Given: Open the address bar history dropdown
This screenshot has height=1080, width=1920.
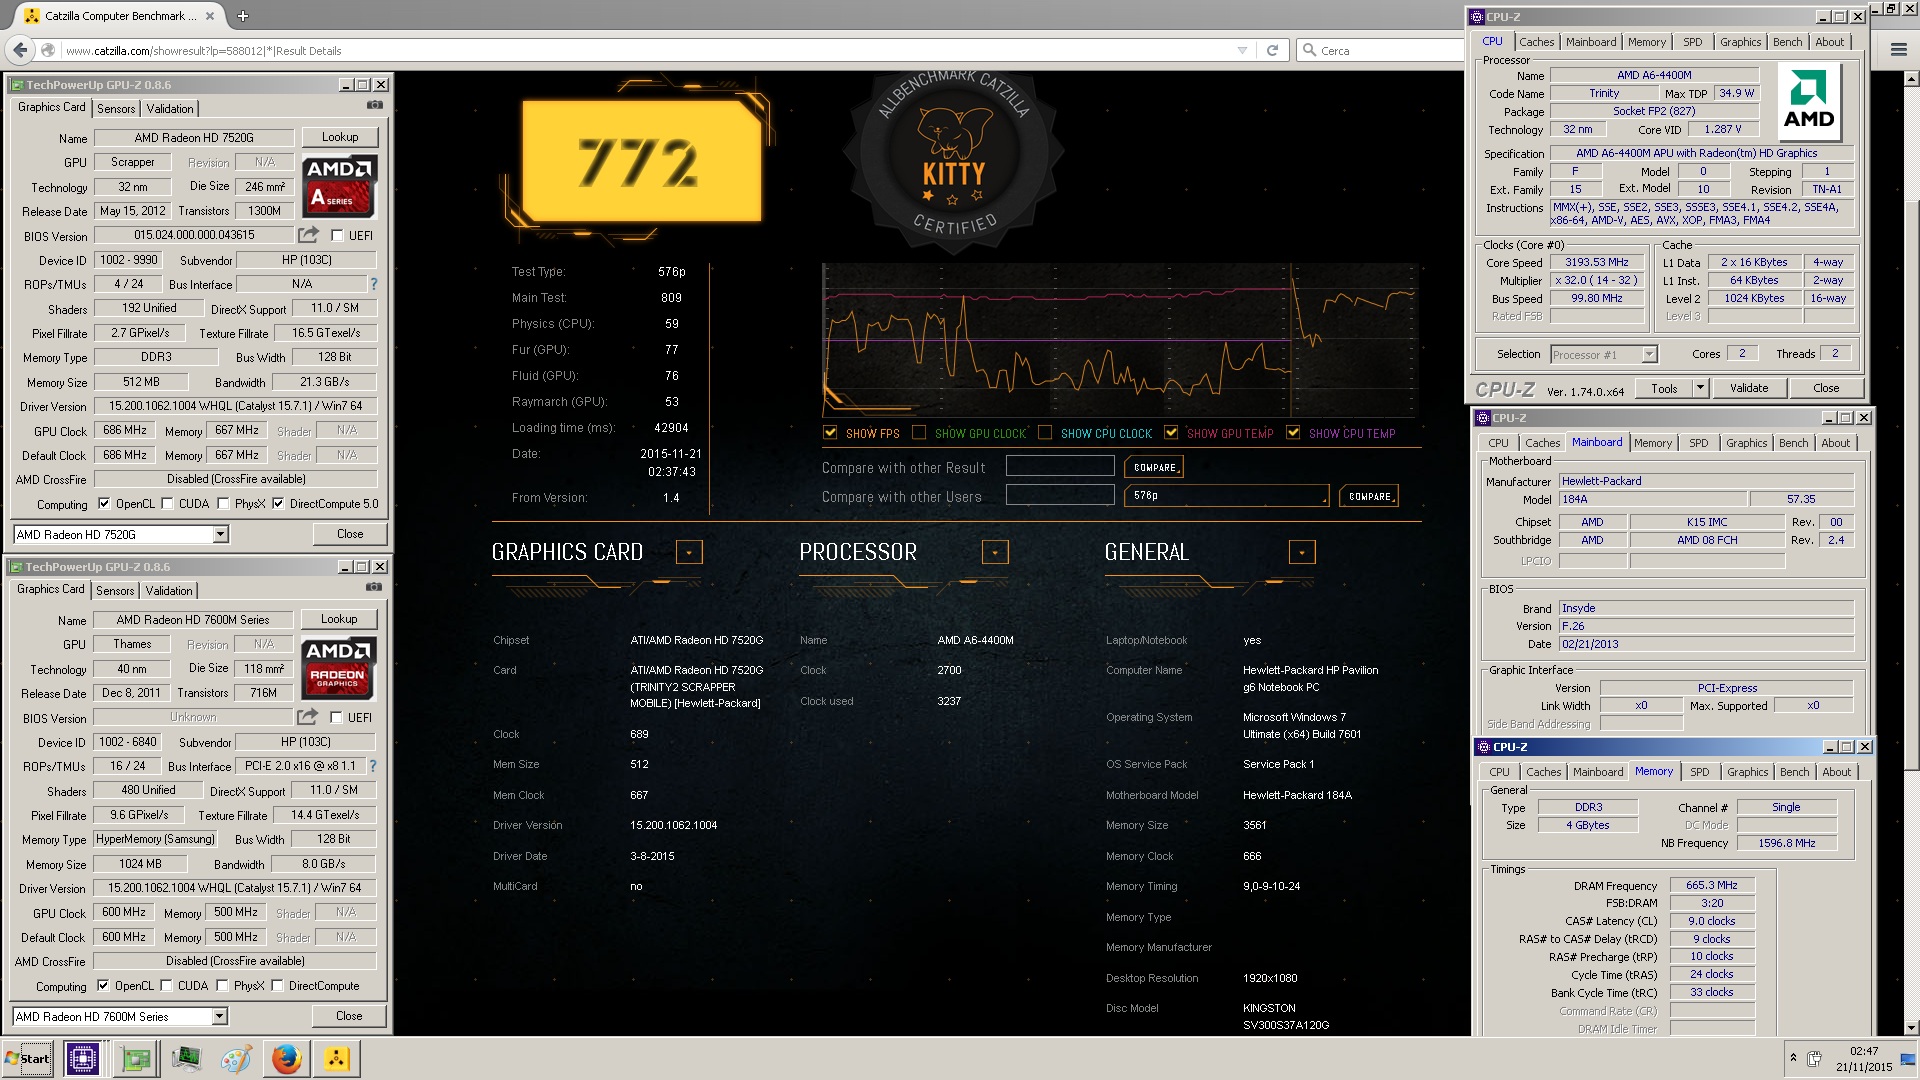Looking at the screenshot, I should click(x=1242, y=50).
